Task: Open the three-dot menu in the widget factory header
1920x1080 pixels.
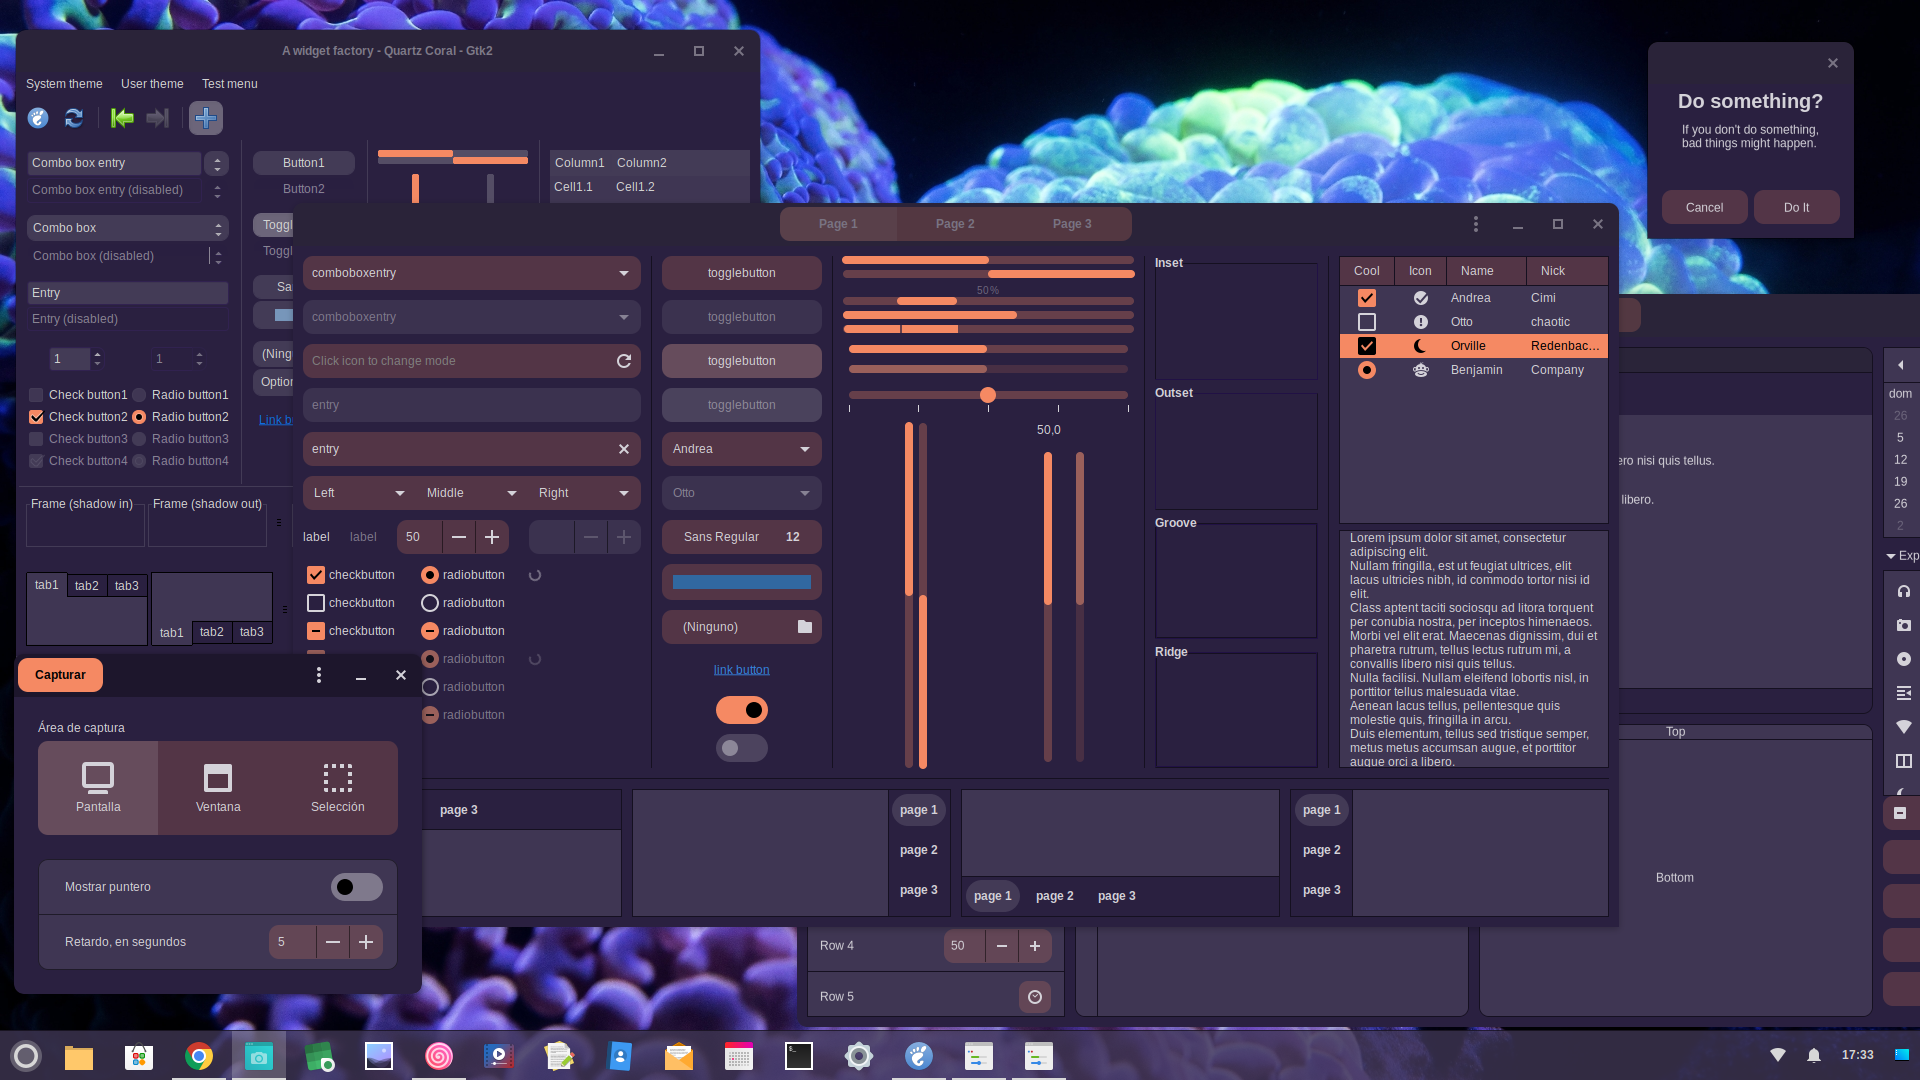Action: [1476, 224]
